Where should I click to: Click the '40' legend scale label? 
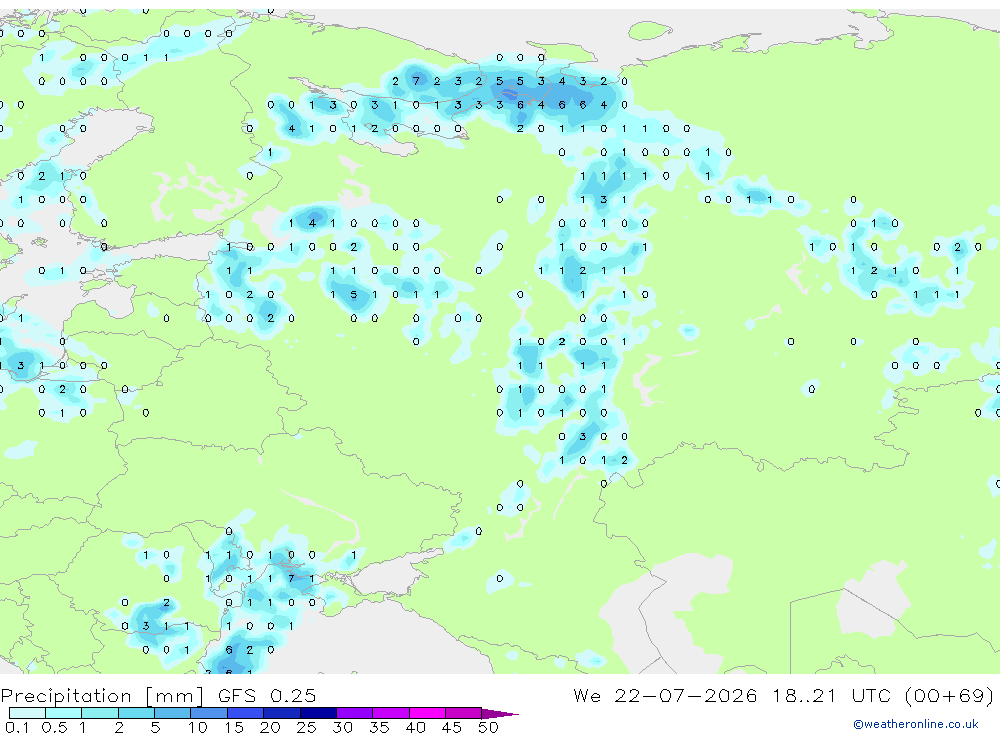tap(415, 727)
